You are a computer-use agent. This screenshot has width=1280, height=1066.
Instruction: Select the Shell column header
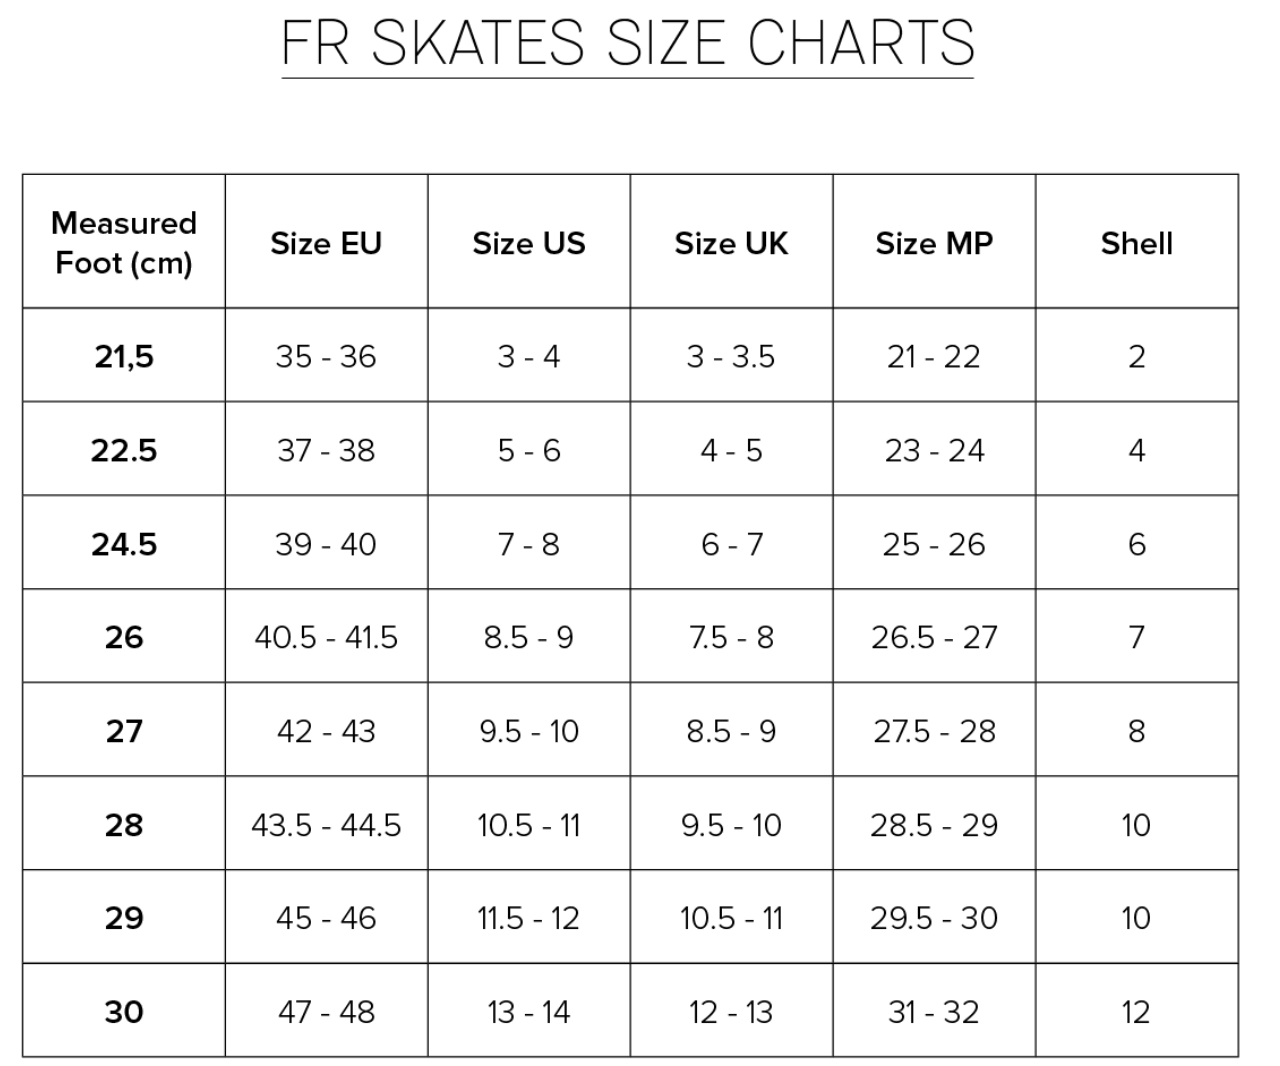[x=1136, y=243]
